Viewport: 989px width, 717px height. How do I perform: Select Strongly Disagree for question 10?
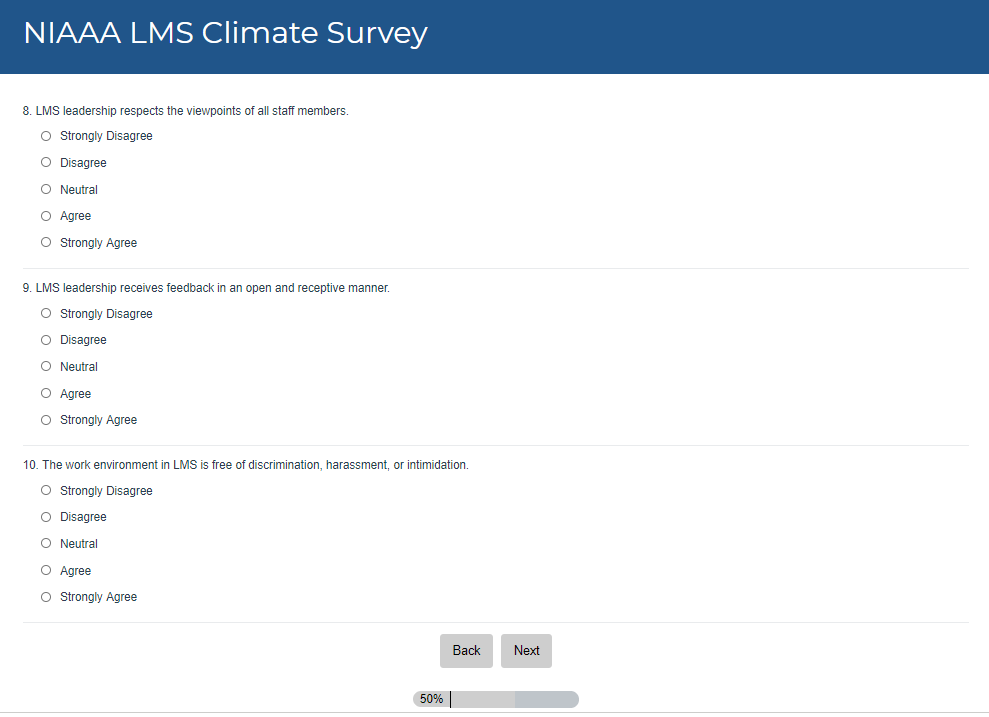[46, 490]
